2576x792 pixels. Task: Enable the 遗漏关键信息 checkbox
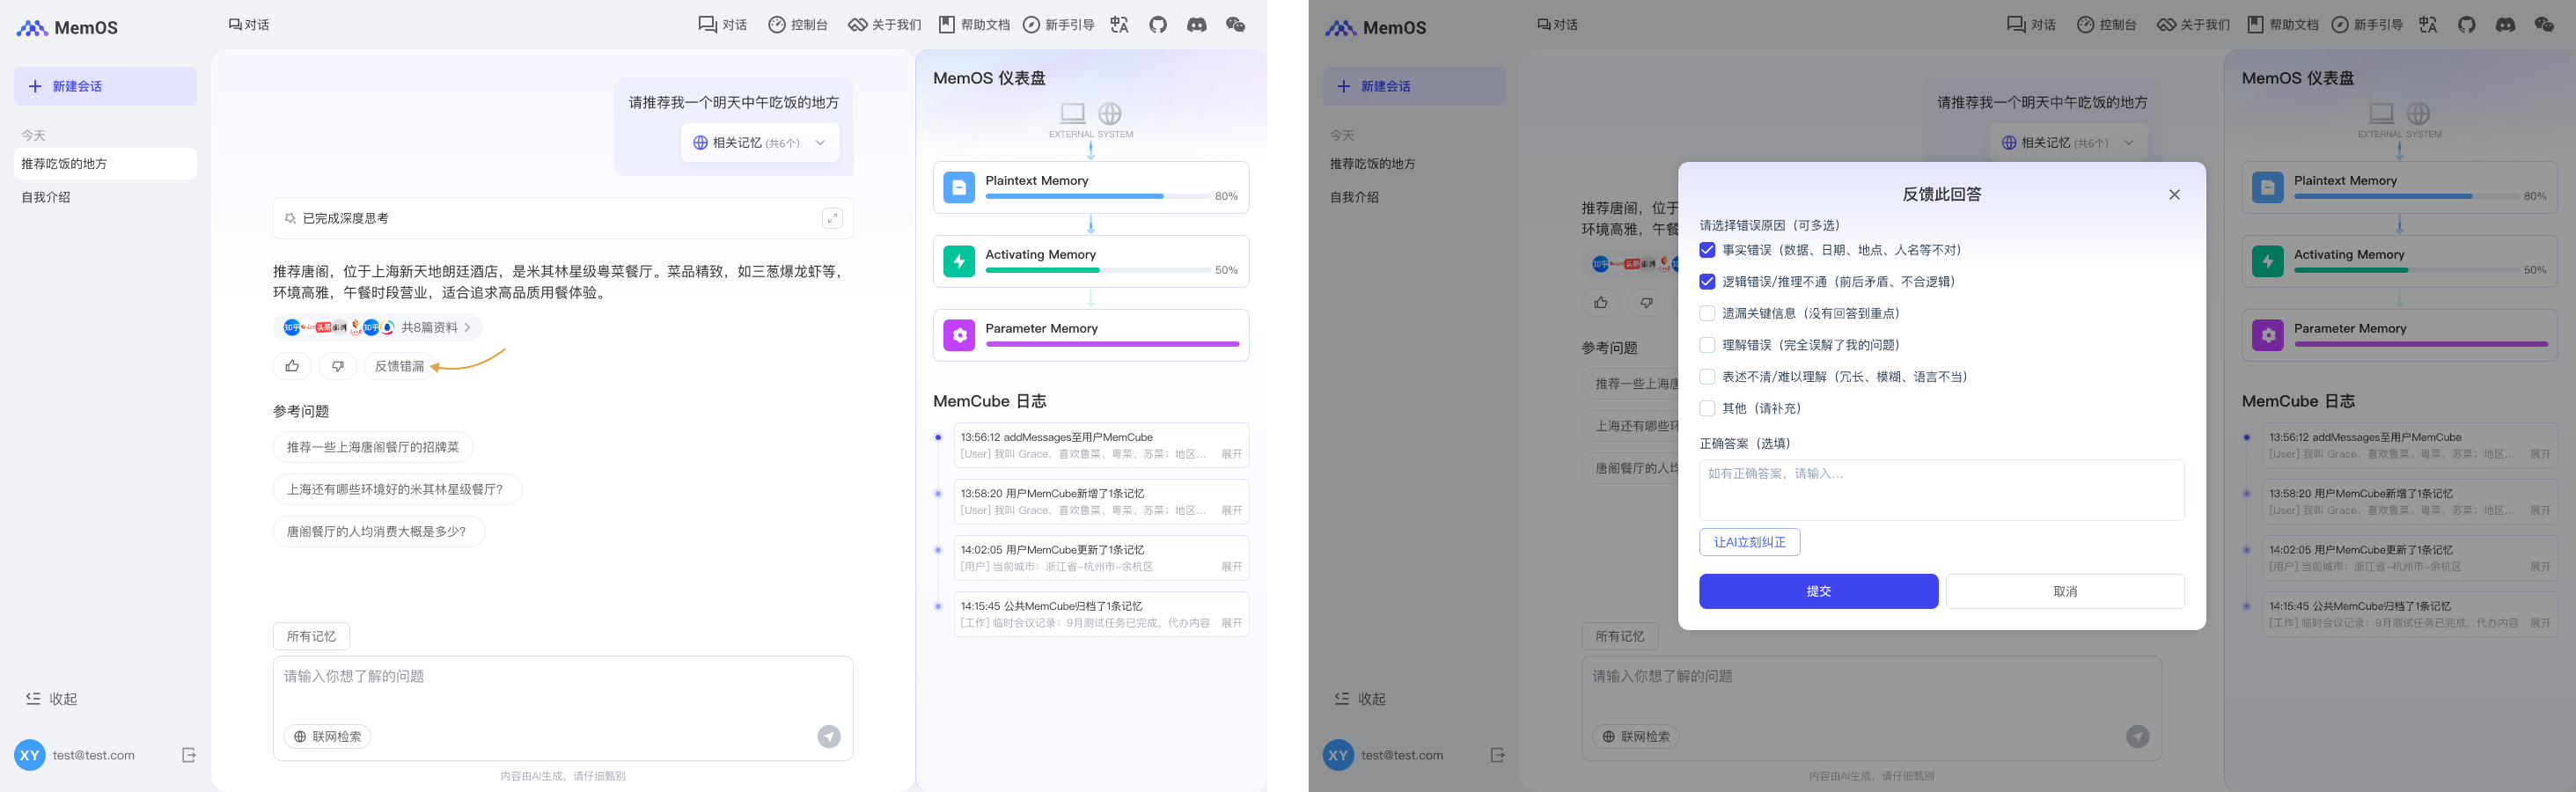pyautogui.click(x=1707, y=313)
